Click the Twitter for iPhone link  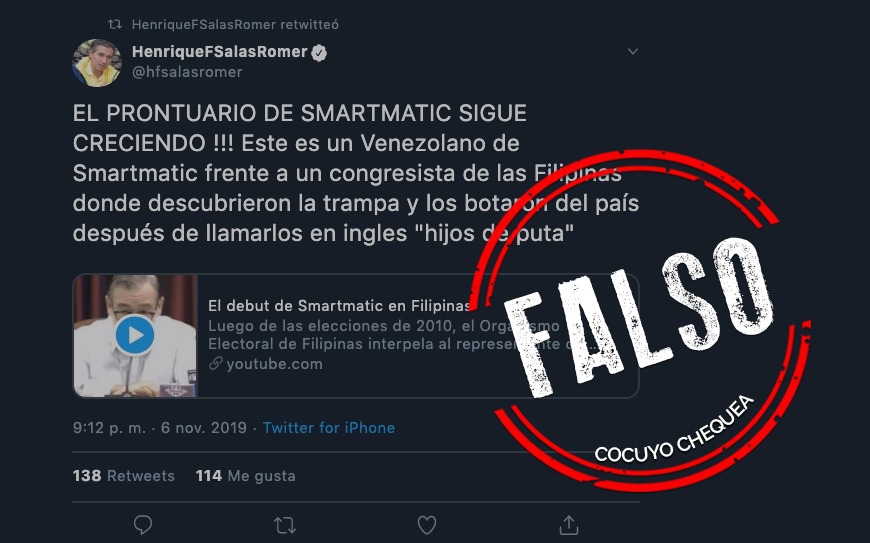coord(329,428)
